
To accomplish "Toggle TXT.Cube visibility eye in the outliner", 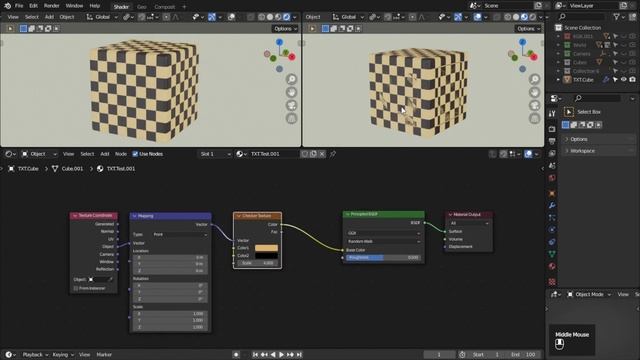I will 624,80.
